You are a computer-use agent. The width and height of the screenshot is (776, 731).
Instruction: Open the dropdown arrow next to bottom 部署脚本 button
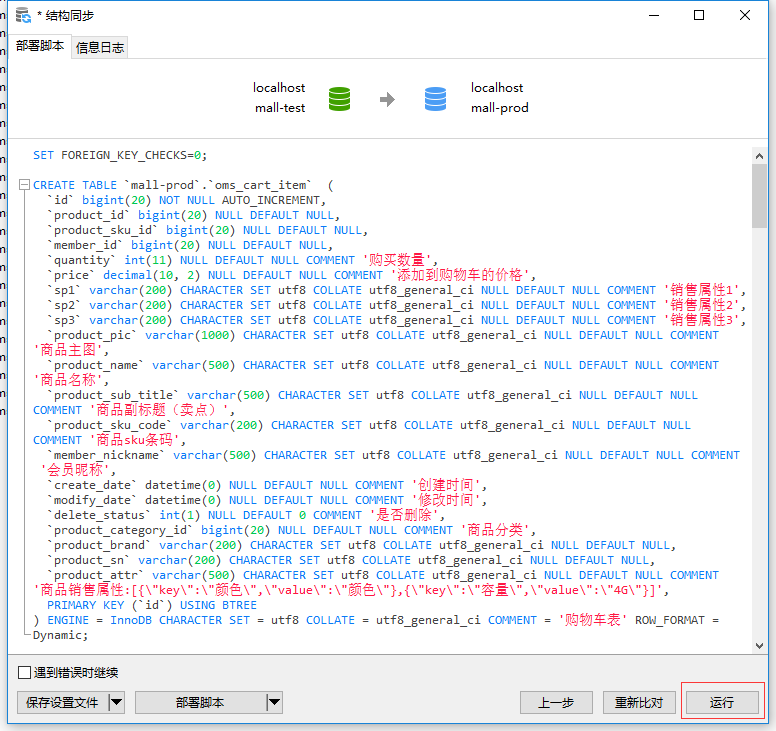274,703
